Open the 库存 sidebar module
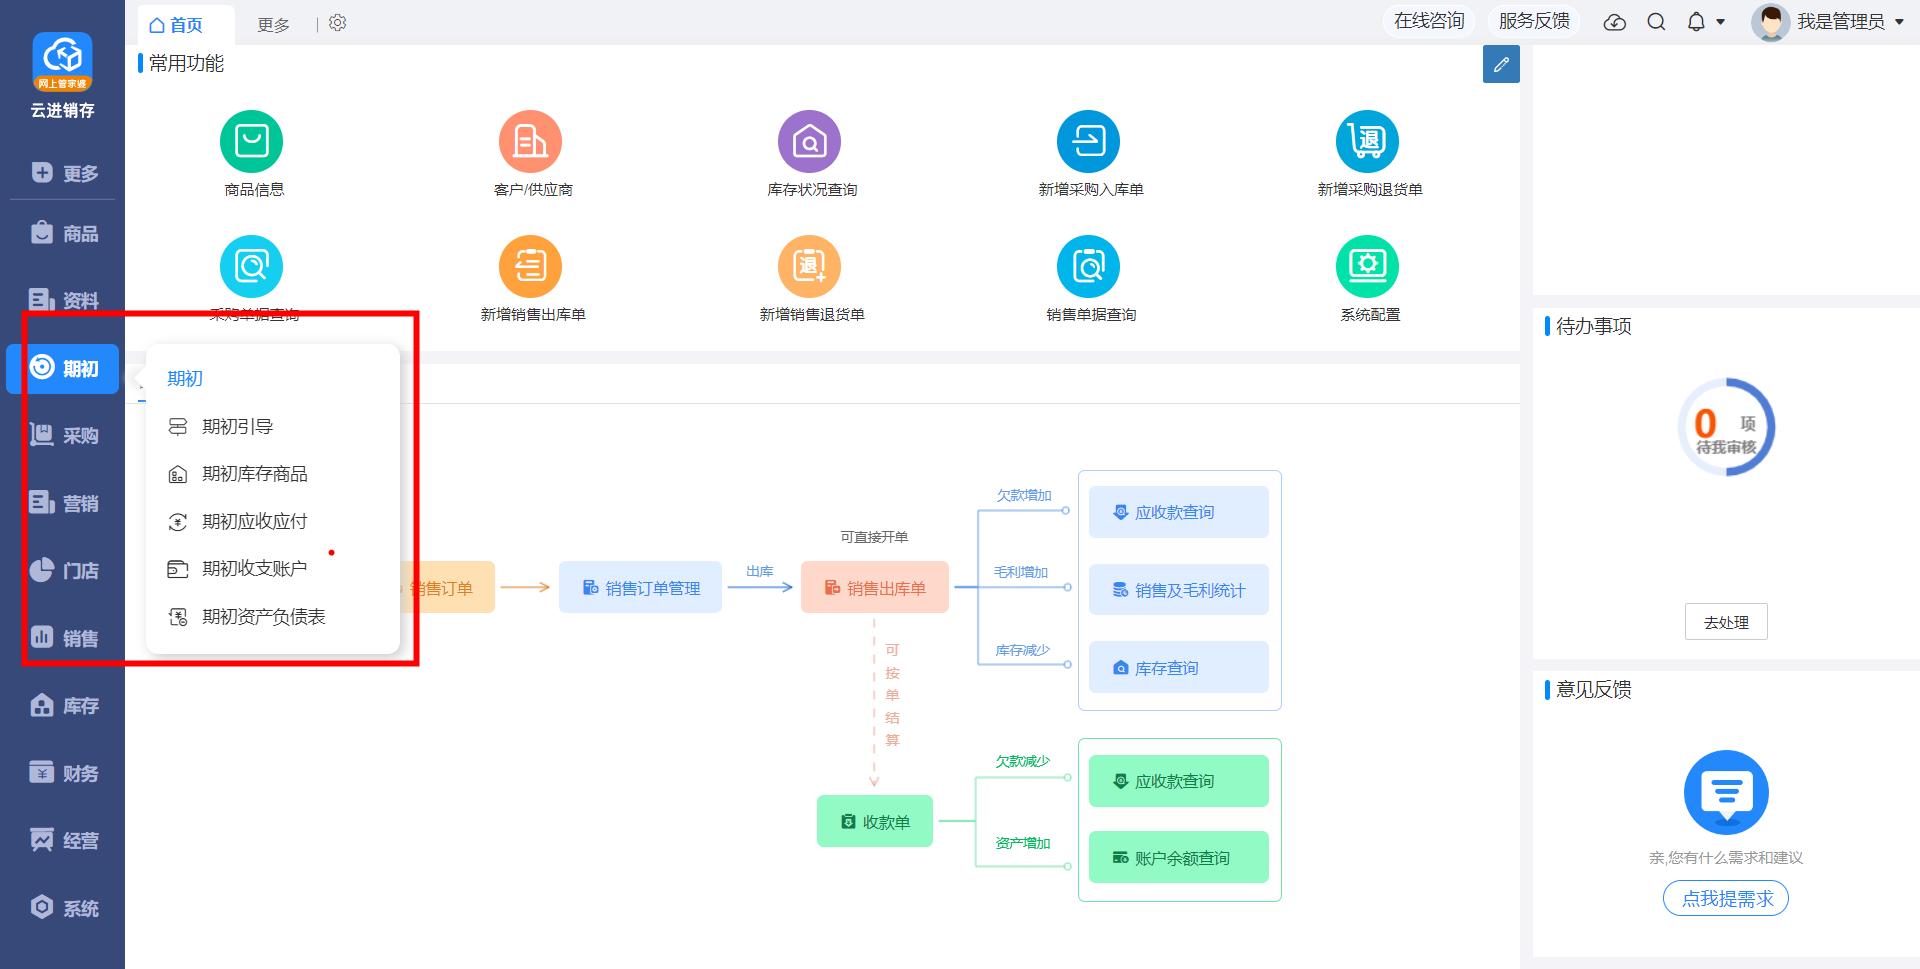Viewport: 1920px width, 969px height. [x=63, y=706]
